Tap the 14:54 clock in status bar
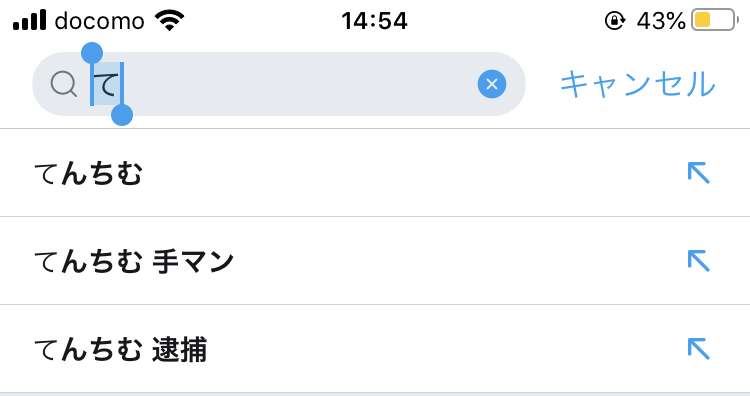This screenshot has width=750, height=396. (x=374, y=21)
